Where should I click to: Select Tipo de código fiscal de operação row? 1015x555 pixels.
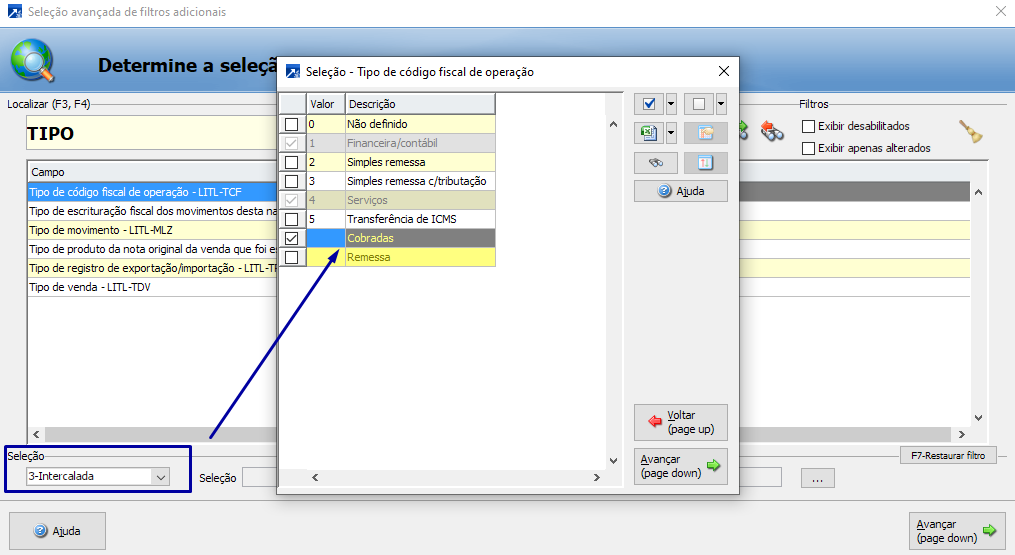153,192
